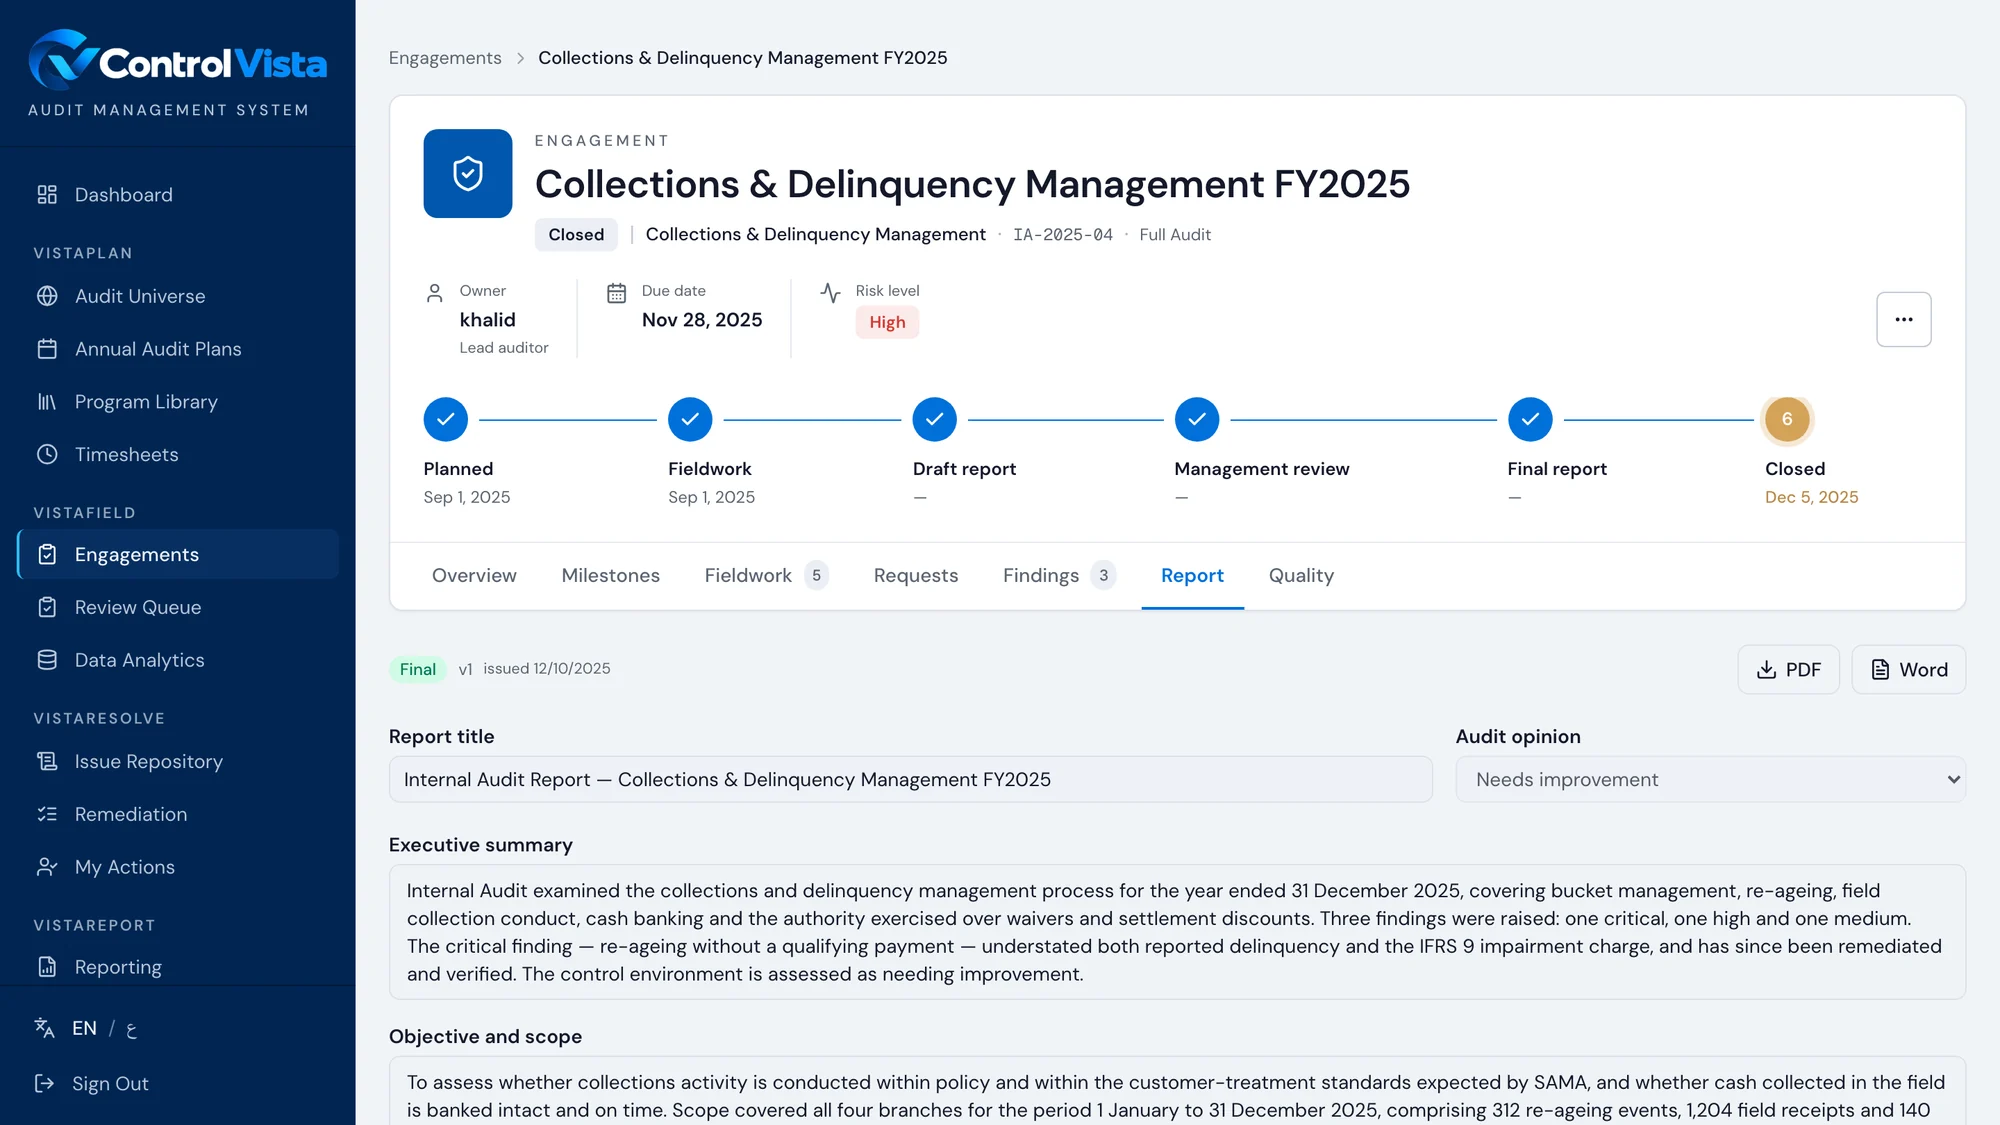Open the Audit opinion dropdown
This screenshot has width=2000, height=1125.
coord(1710,779)
